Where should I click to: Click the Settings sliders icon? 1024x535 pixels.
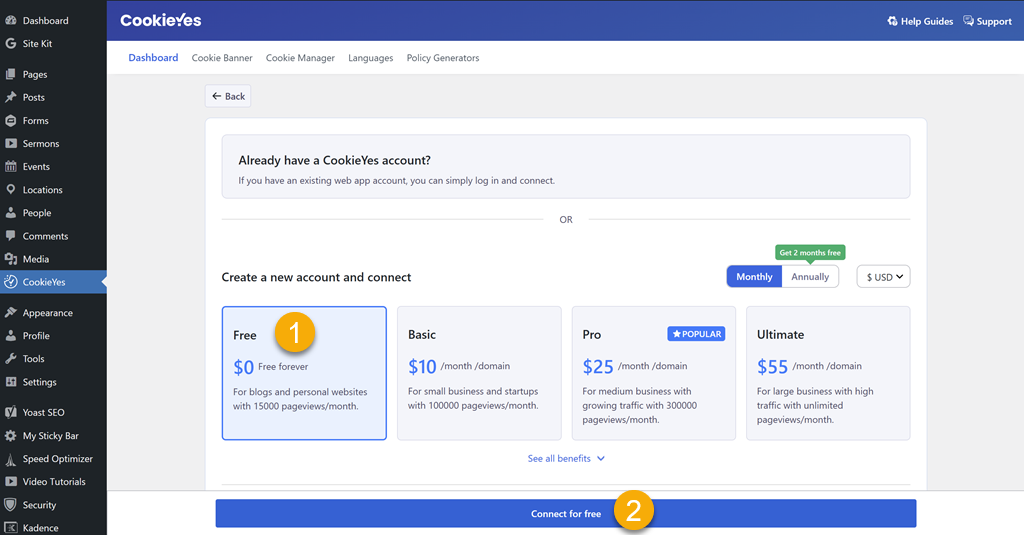click(x=10, y=381)
